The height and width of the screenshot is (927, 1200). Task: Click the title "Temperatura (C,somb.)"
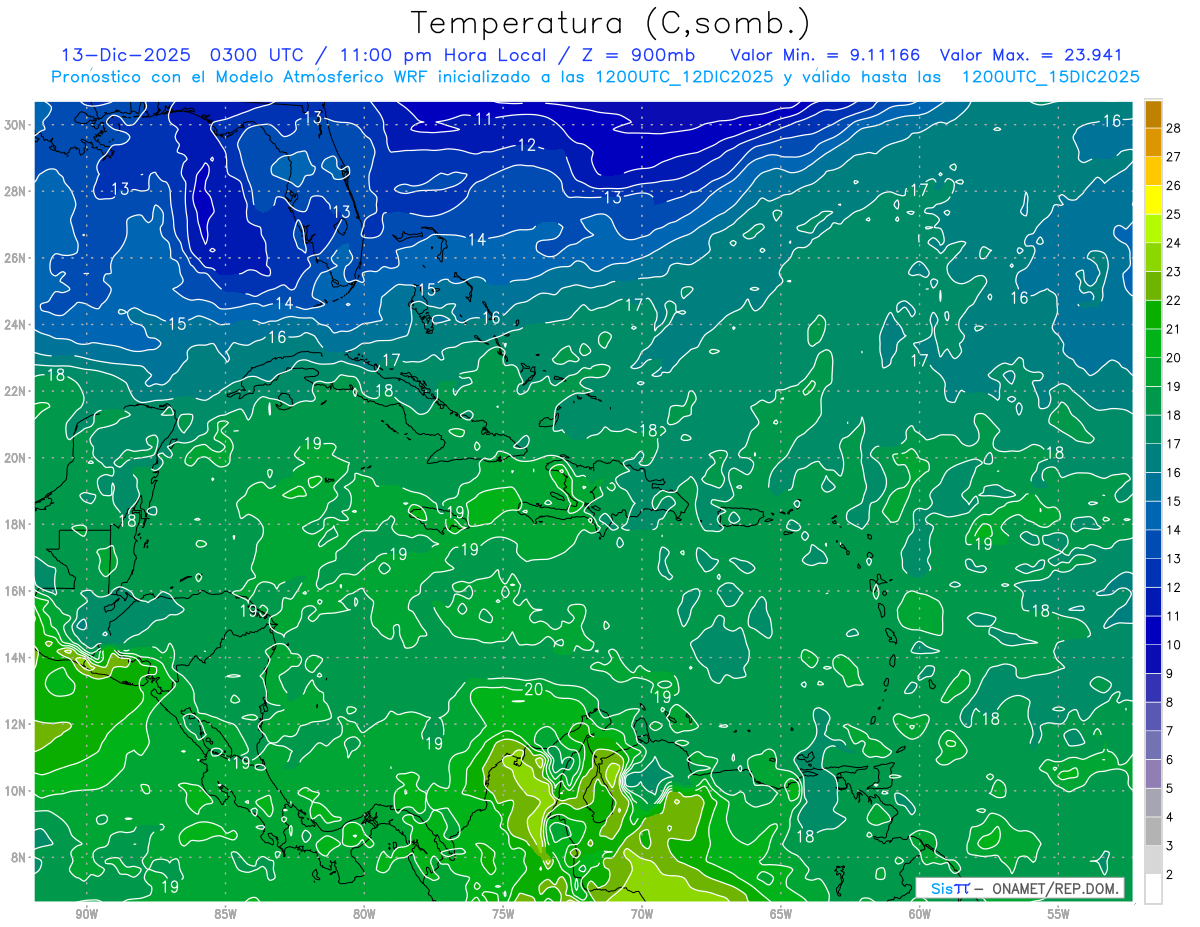(610, 23)
